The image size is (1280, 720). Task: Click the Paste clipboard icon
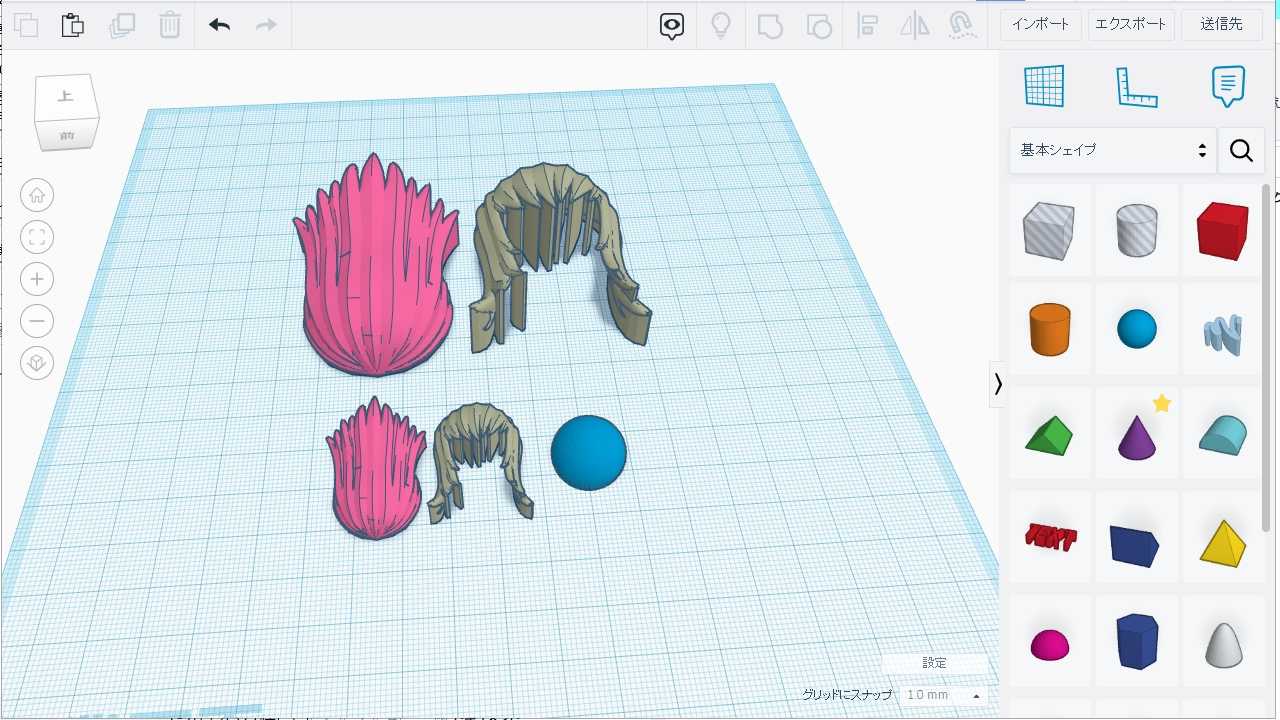point(72,25)
